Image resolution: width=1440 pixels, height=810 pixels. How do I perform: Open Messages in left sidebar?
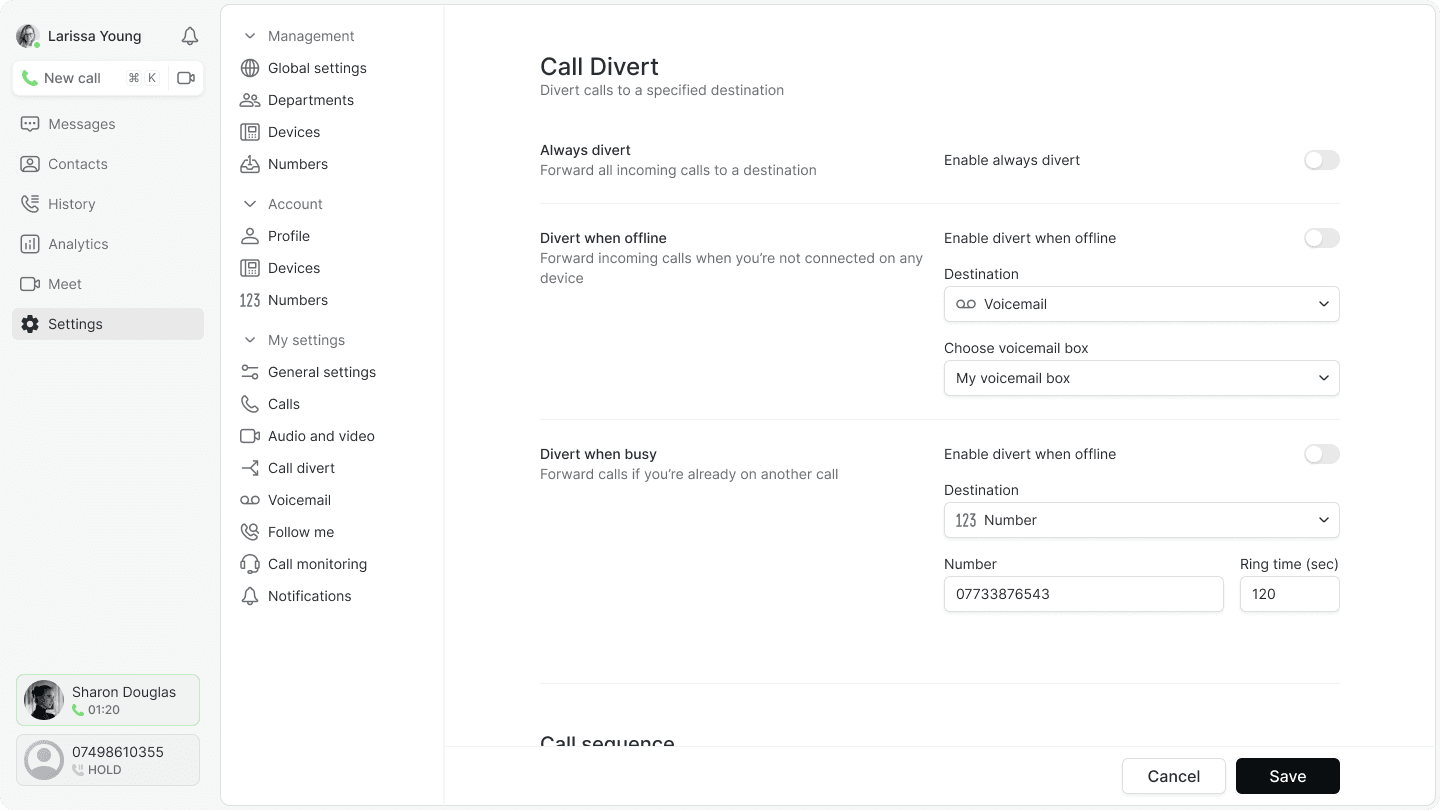click(108, 124)
